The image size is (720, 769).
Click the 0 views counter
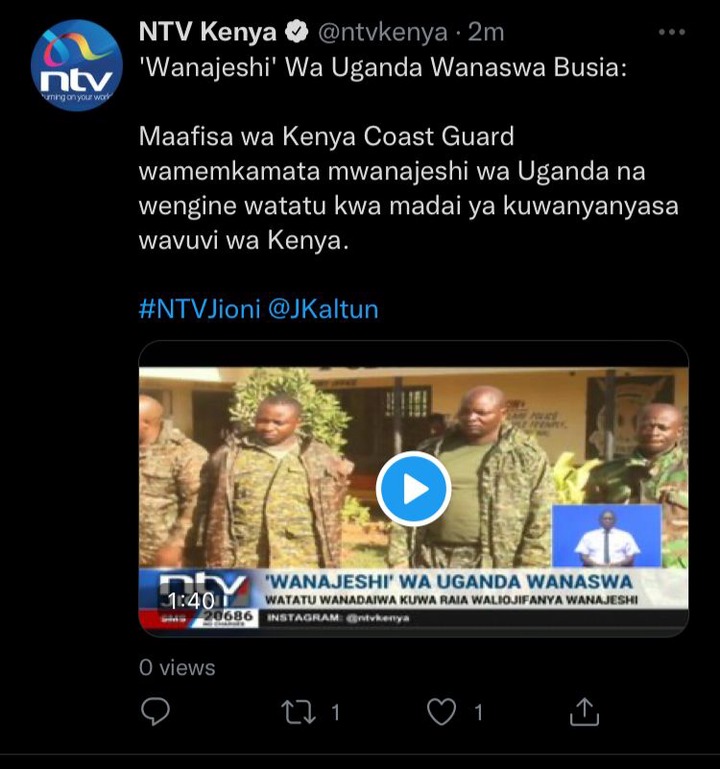pyautogui.click(x=177, y=668)
